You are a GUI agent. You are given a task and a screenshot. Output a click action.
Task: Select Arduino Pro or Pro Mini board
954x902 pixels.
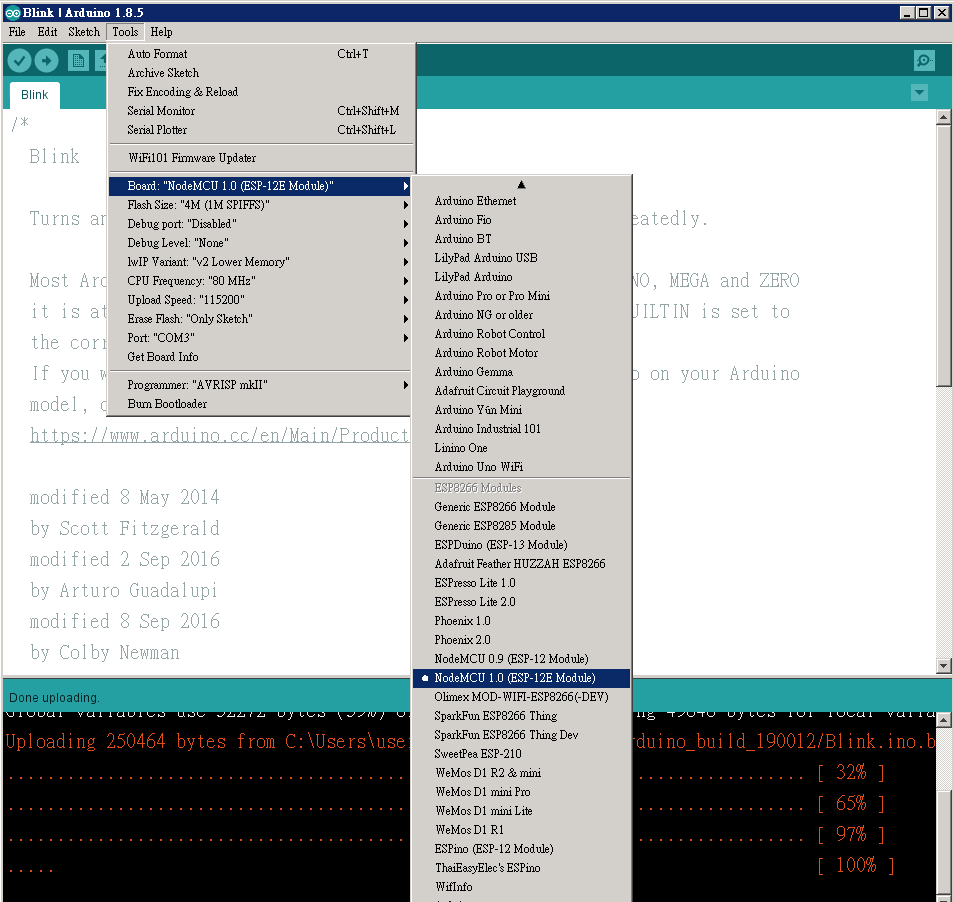[x=521, y=296]
